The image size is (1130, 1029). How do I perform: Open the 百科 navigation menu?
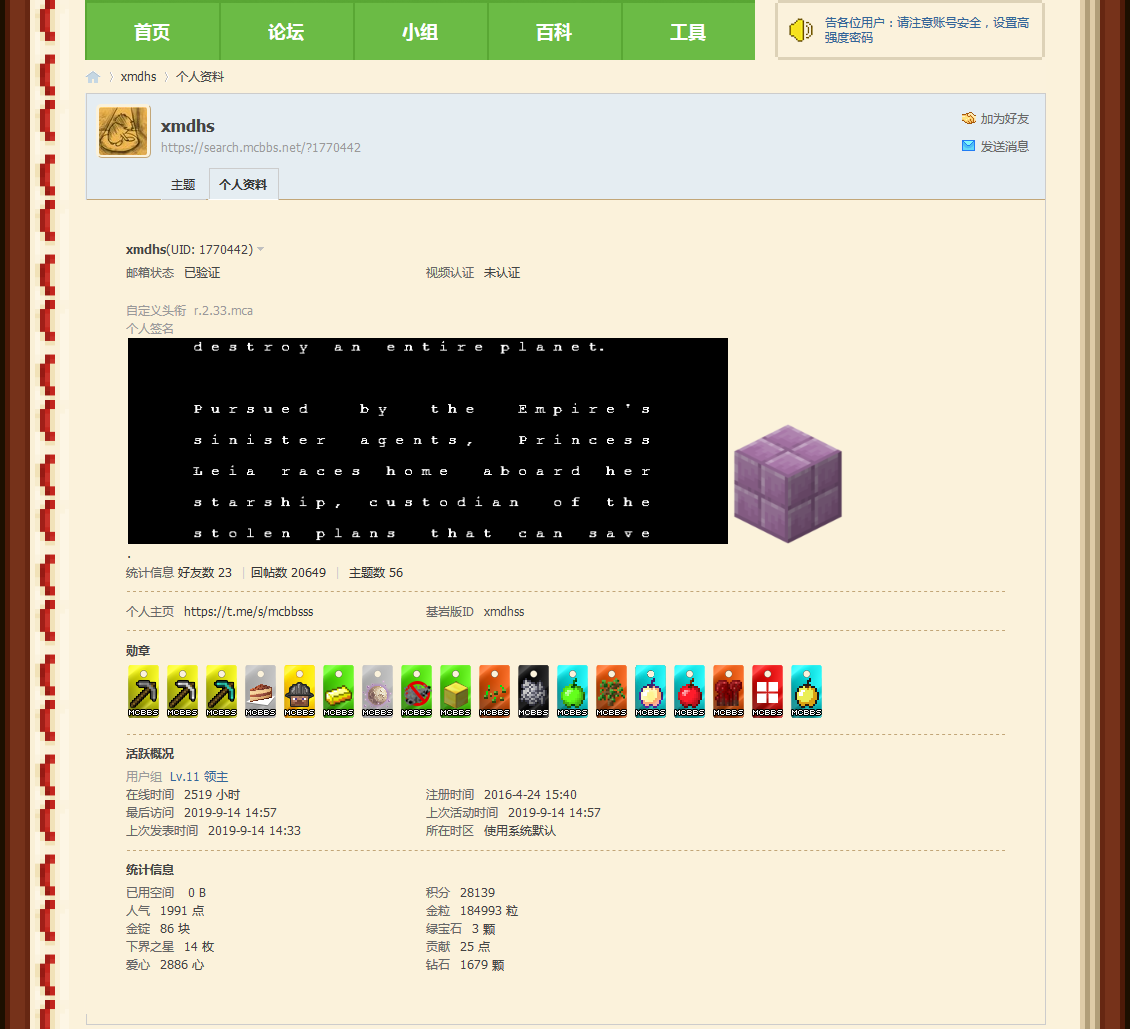click(554, 32)
